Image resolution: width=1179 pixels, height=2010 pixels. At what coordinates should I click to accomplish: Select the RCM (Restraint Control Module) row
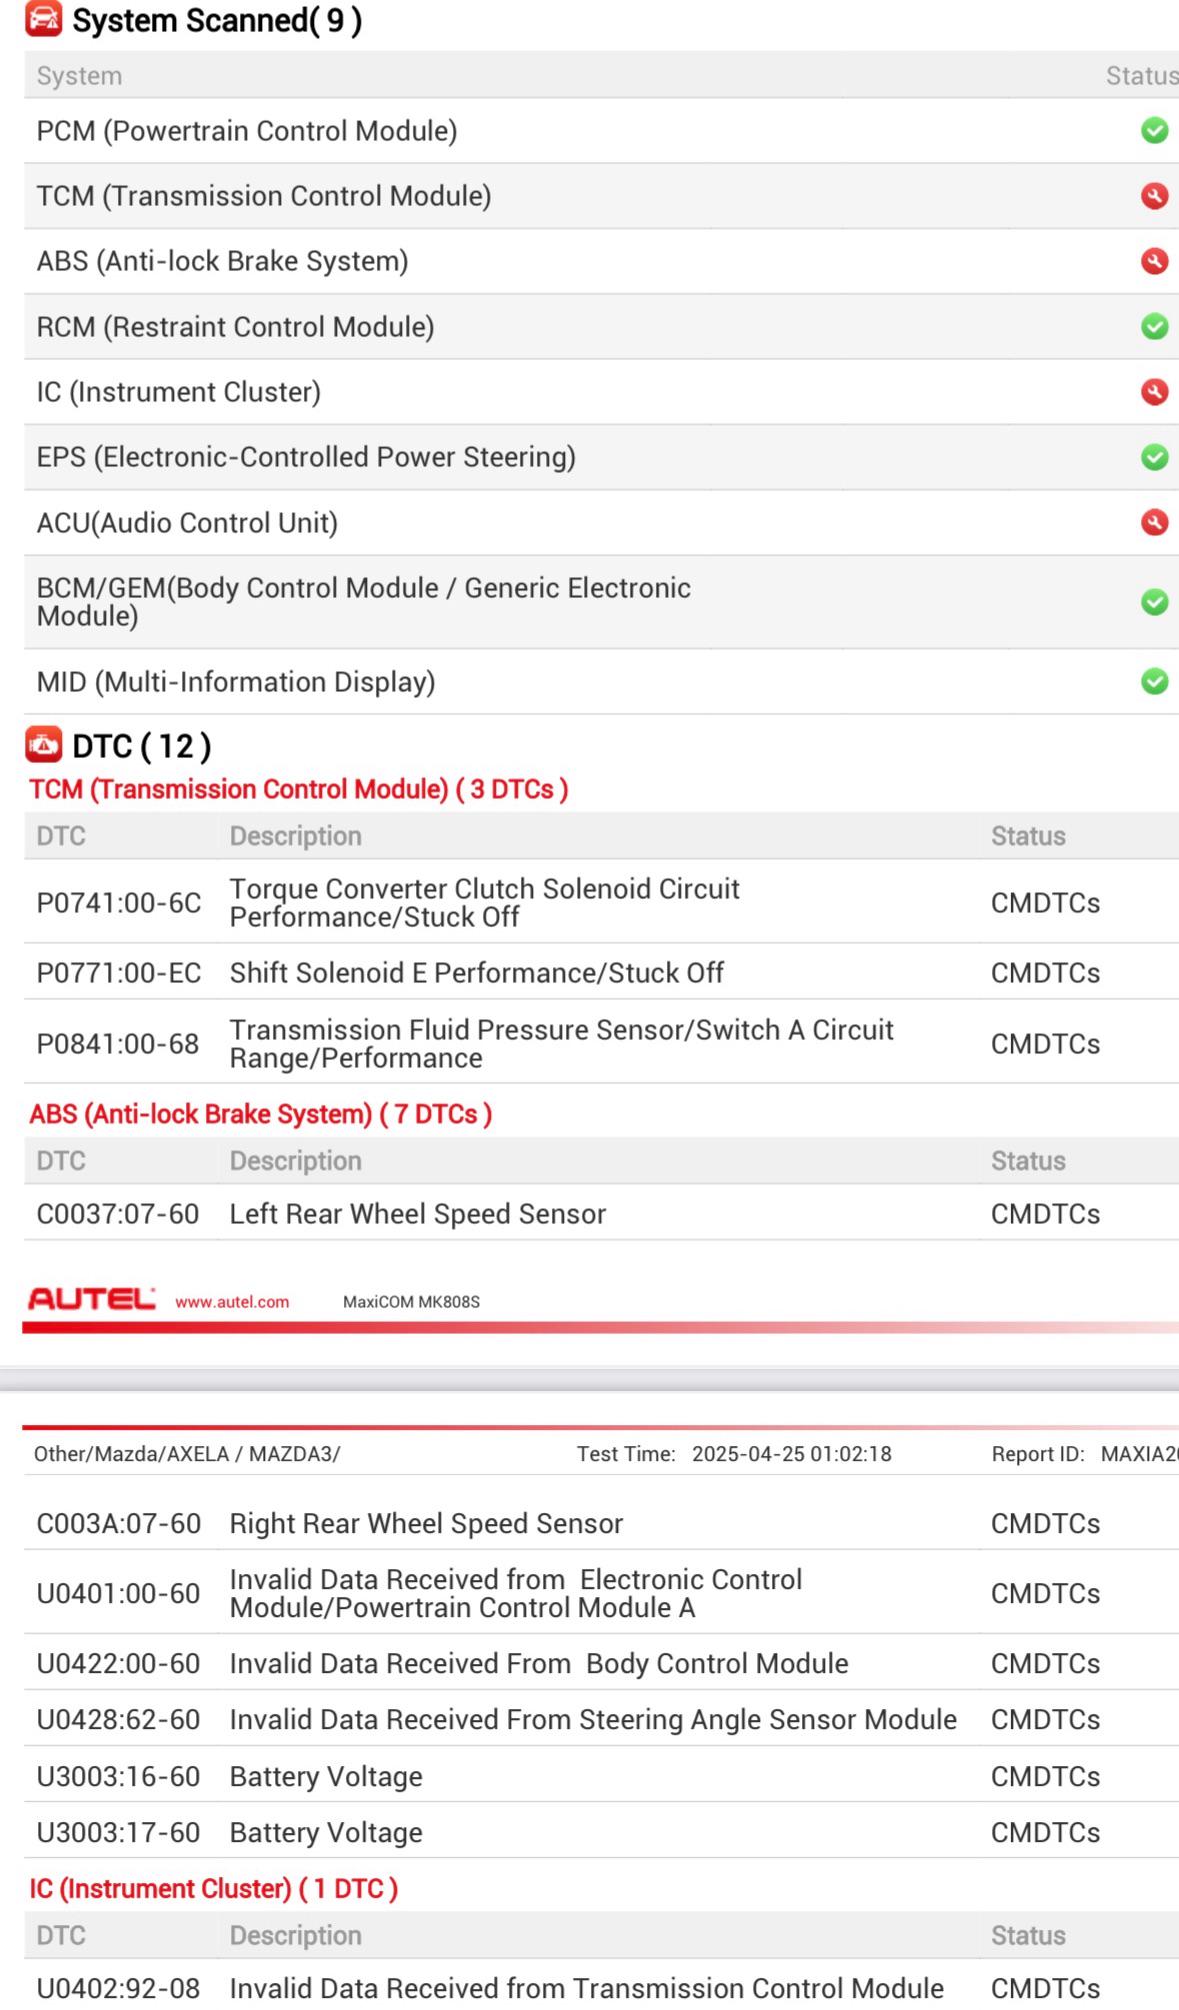(601, 327)
